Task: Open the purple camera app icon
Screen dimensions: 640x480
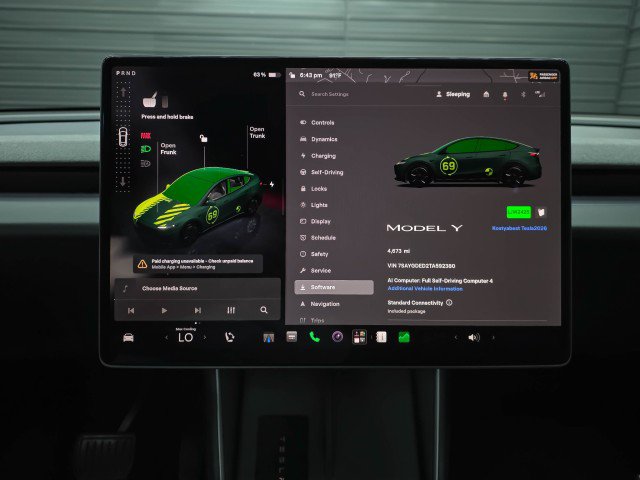Action: coord(337,337)
